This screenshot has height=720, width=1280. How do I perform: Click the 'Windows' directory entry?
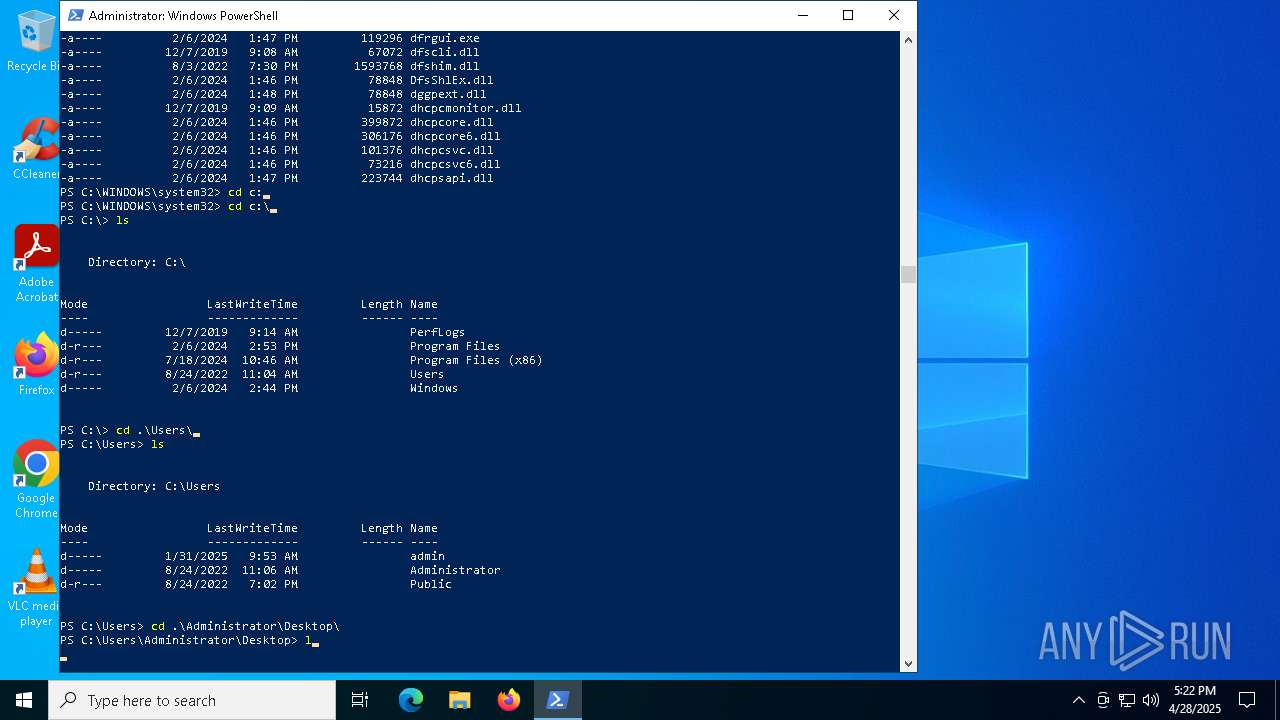[x=434, y=388]
